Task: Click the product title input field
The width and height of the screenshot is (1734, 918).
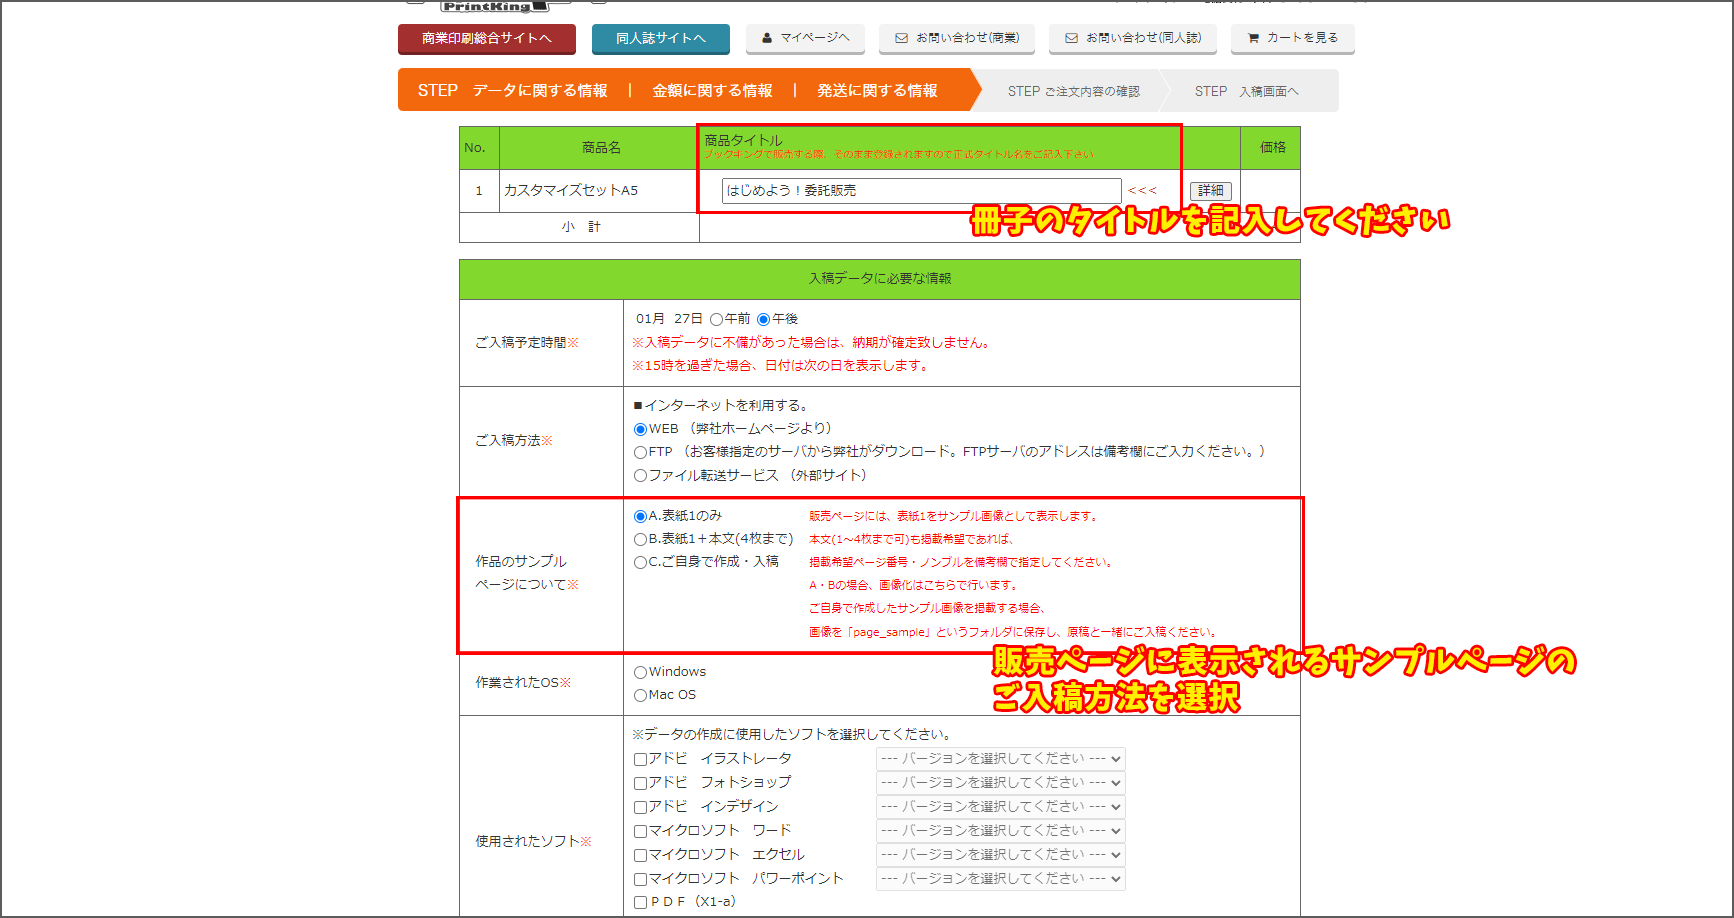Action: pyautogui.click(x=920, y=190)
